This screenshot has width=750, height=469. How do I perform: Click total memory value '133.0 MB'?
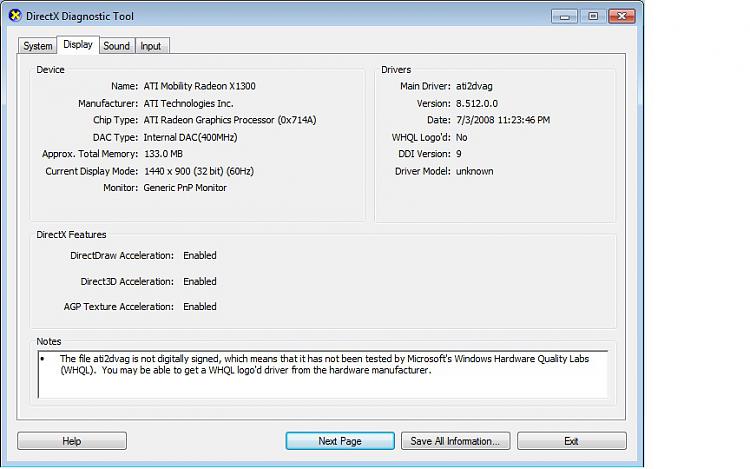pyautogui.click(x=164, y=154)
